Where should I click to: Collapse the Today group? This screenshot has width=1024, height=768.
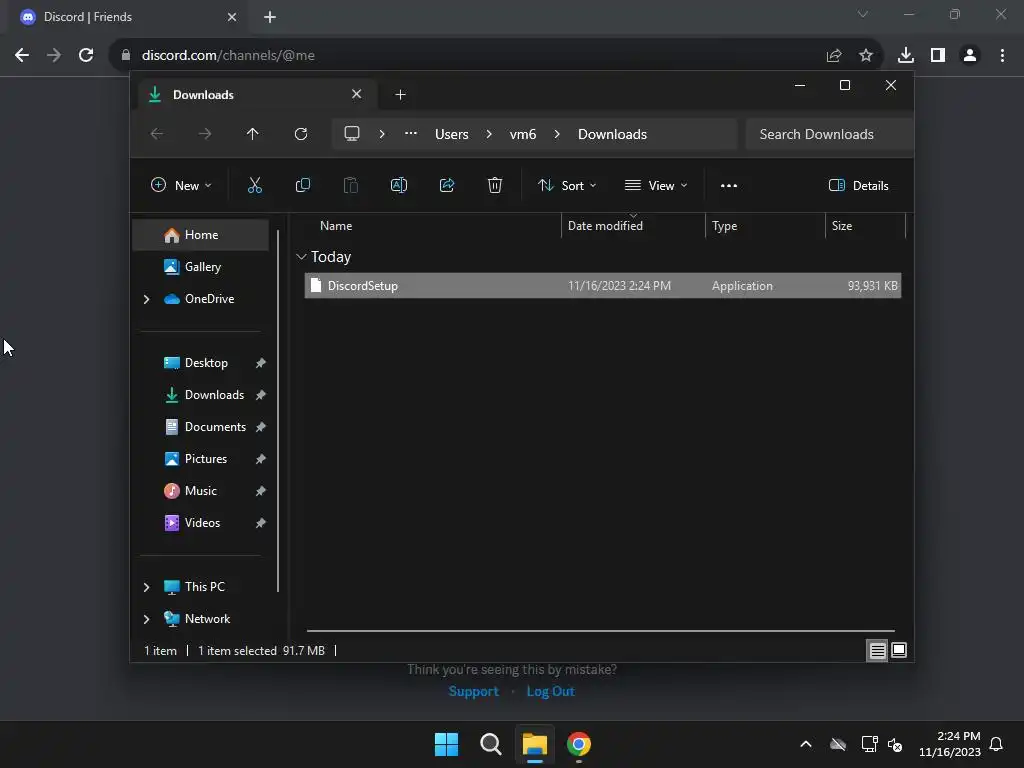click(301, 257)
